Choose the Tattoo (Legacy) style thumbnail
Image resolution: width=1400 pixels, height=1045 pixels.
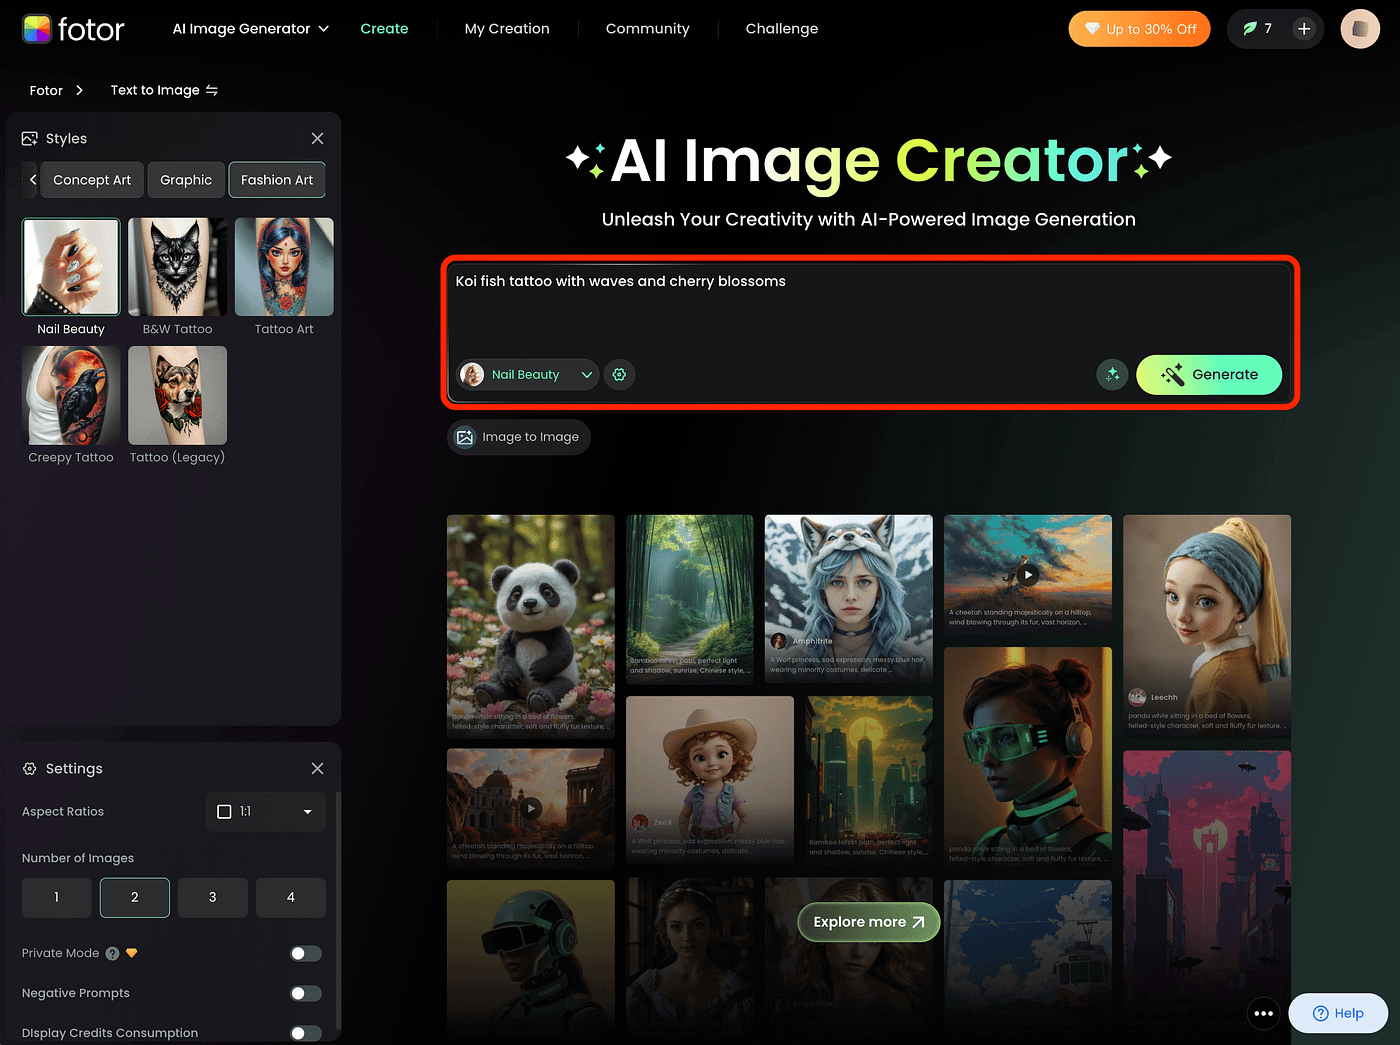178,395
